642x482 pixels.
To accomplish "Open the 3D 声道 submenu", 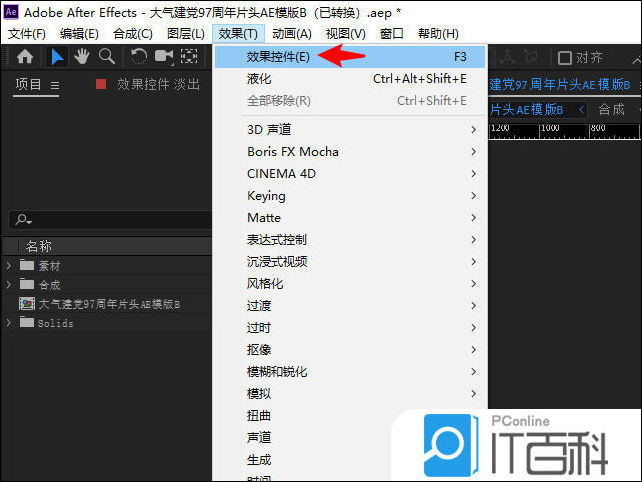I will 351,129.
